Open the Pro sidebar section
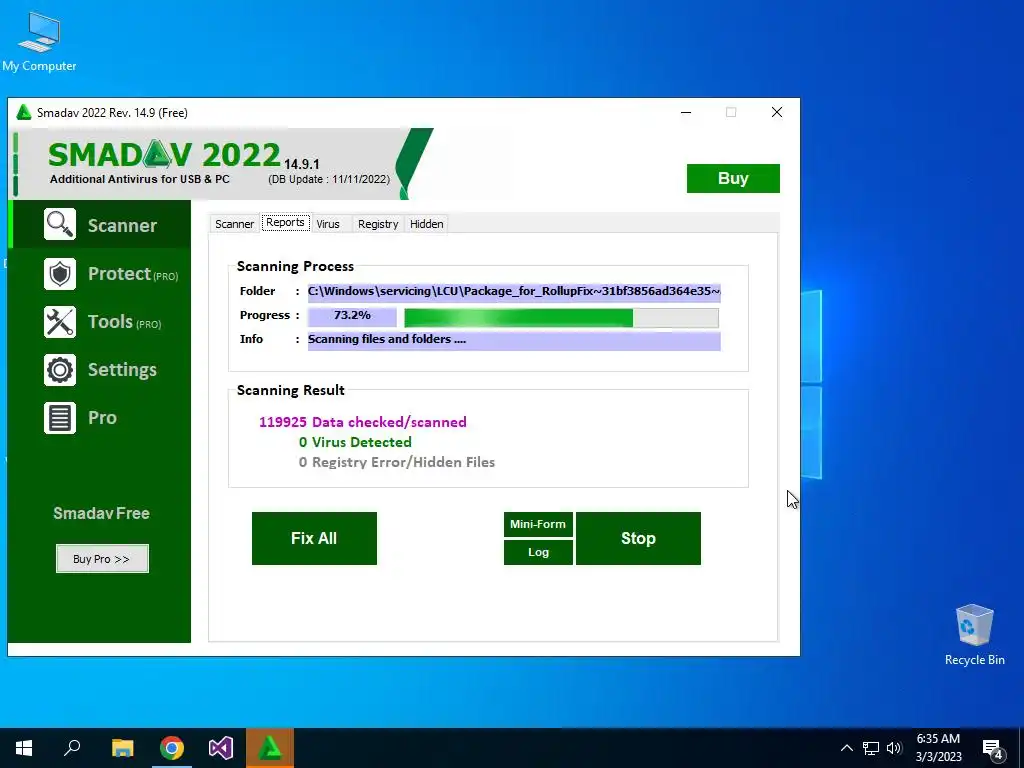Image resolution: width=1024 pixels, height=768 pixels. [x=100, y=418]
